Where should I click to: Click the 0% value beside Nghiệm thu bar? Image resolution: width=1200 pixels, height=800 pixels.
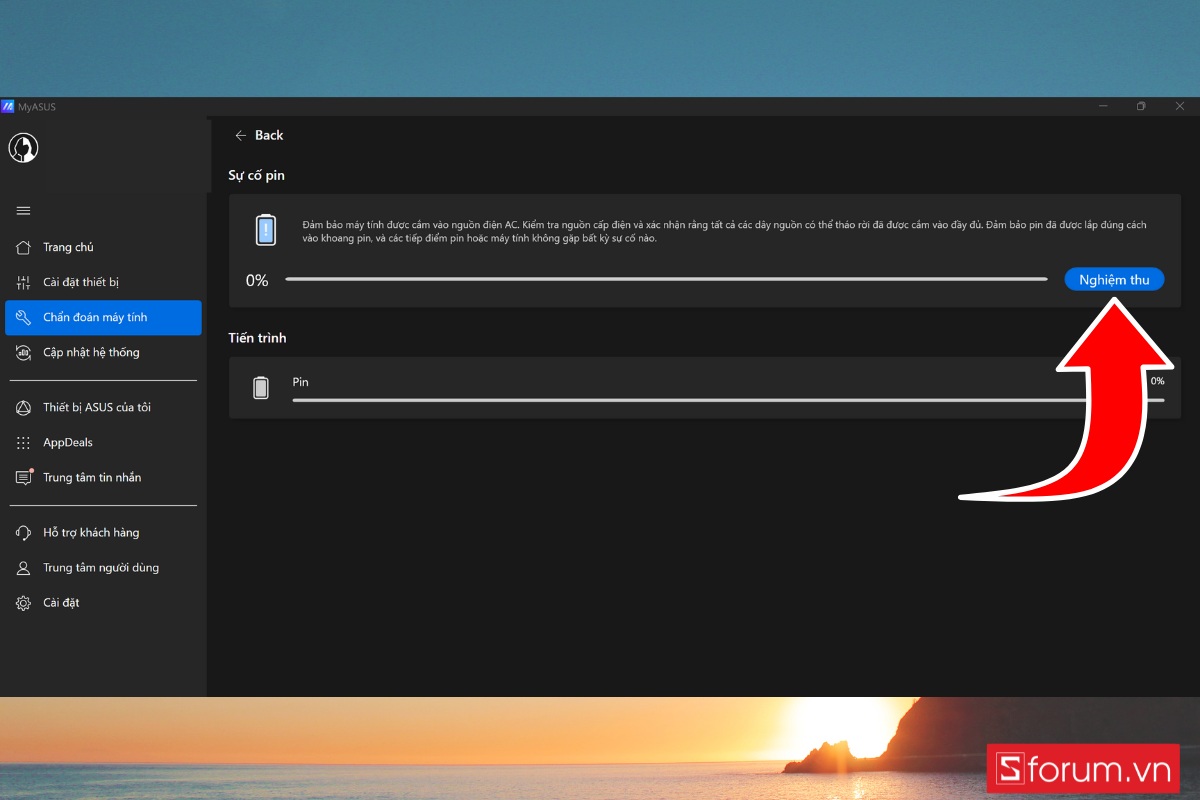(257, 281)
